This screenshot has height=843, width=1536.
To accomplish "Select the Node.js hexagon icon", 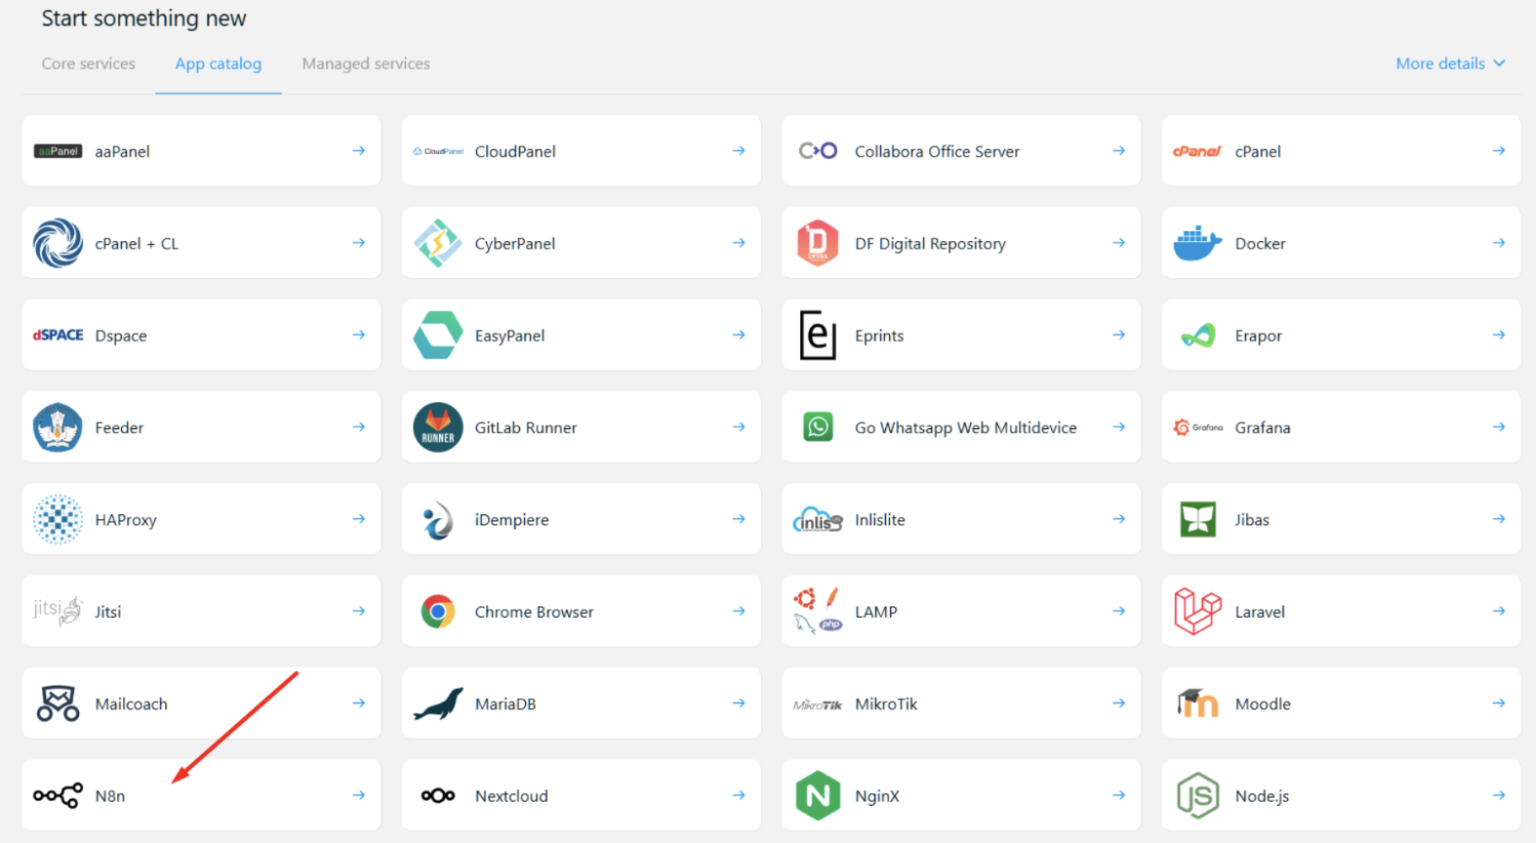I will point(1198,795).
